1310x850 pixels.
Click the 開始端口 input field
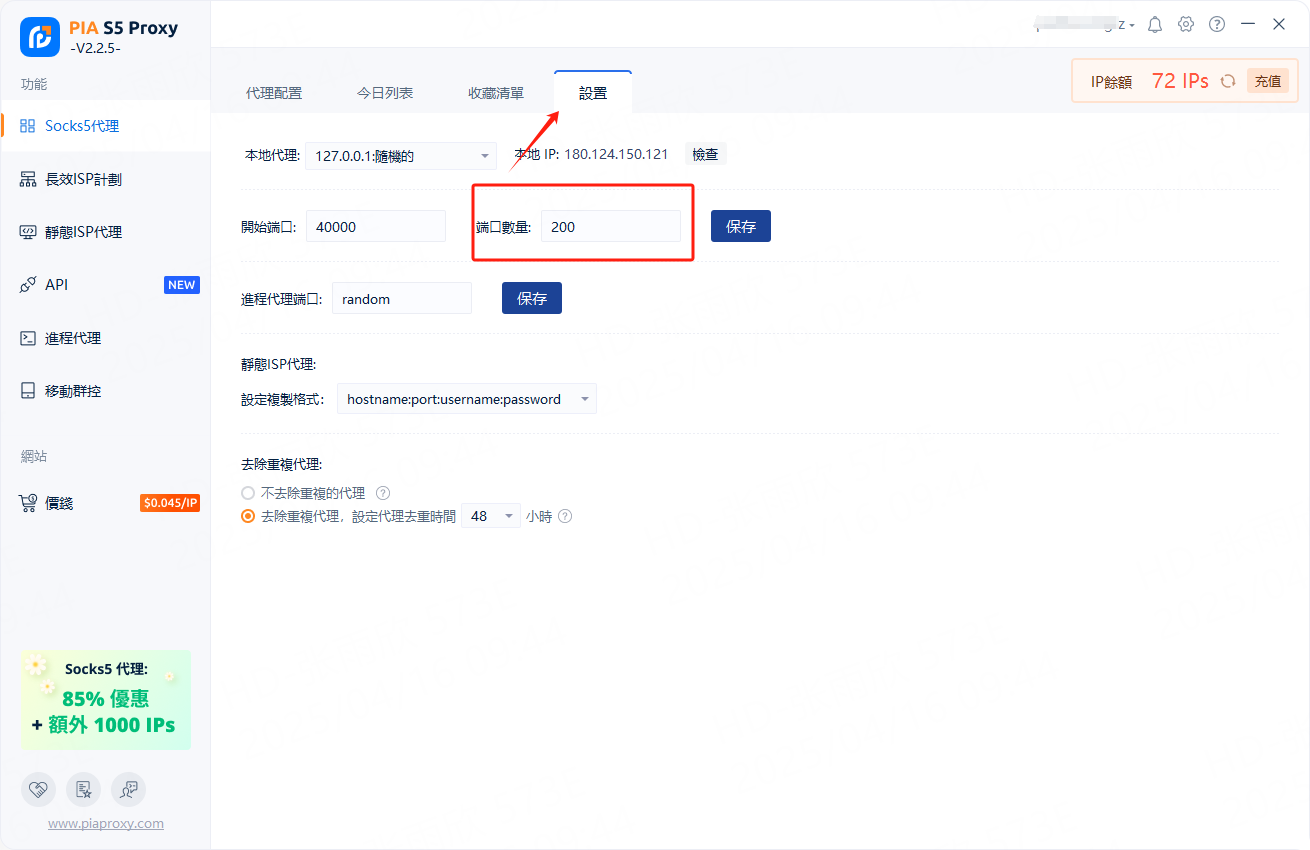click(x=375, y=226)
